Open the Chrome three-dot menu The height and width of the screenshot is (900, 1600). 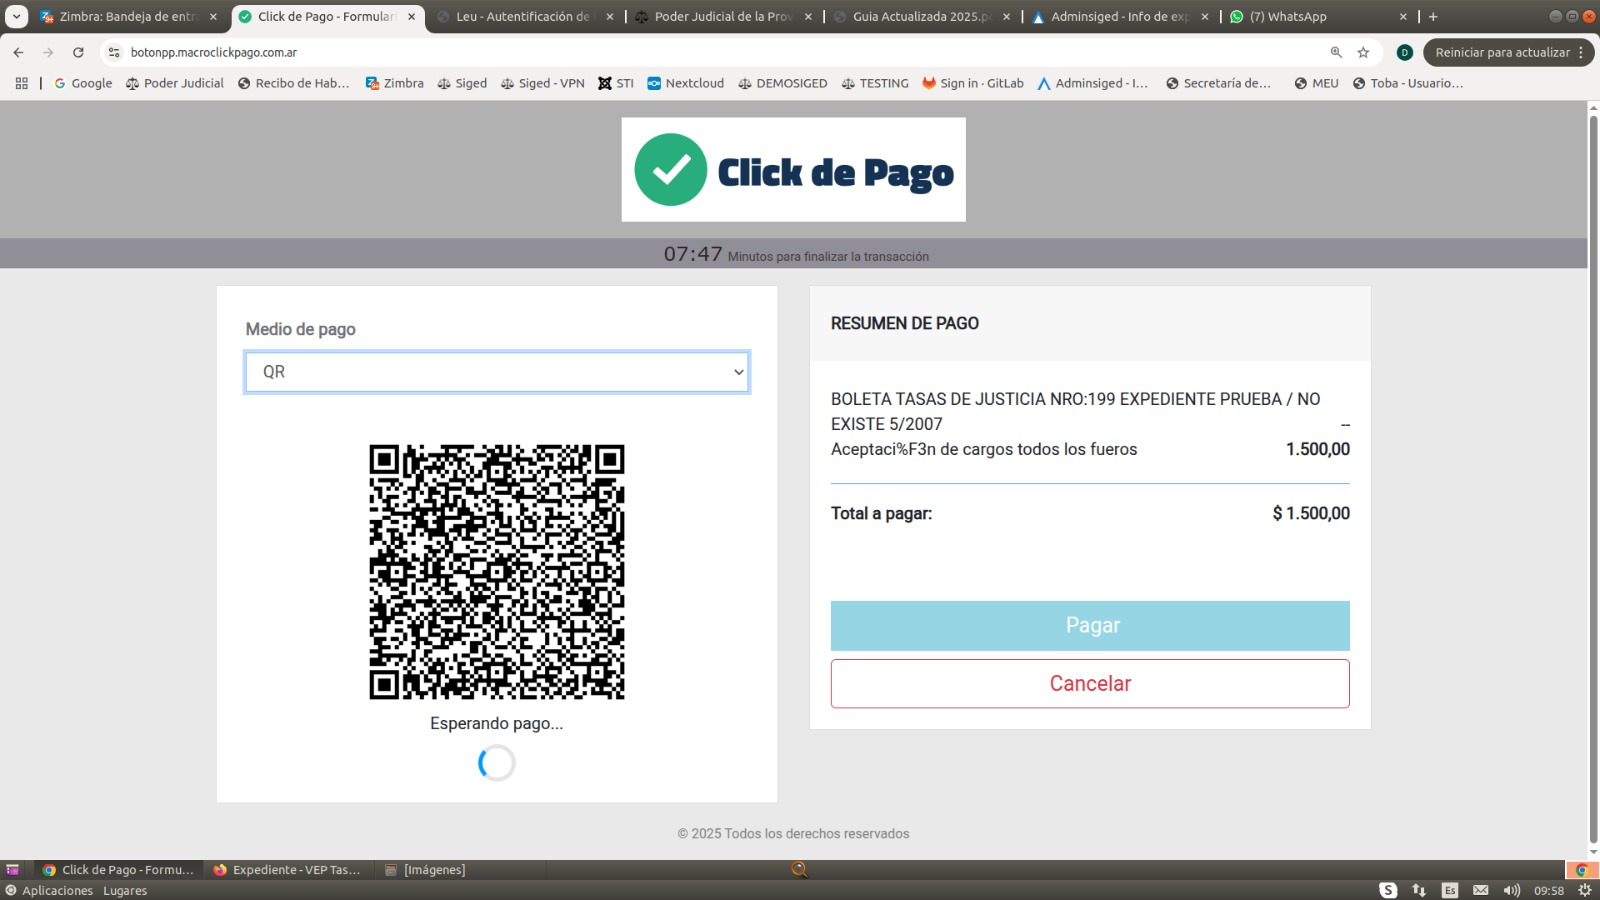1581,52
